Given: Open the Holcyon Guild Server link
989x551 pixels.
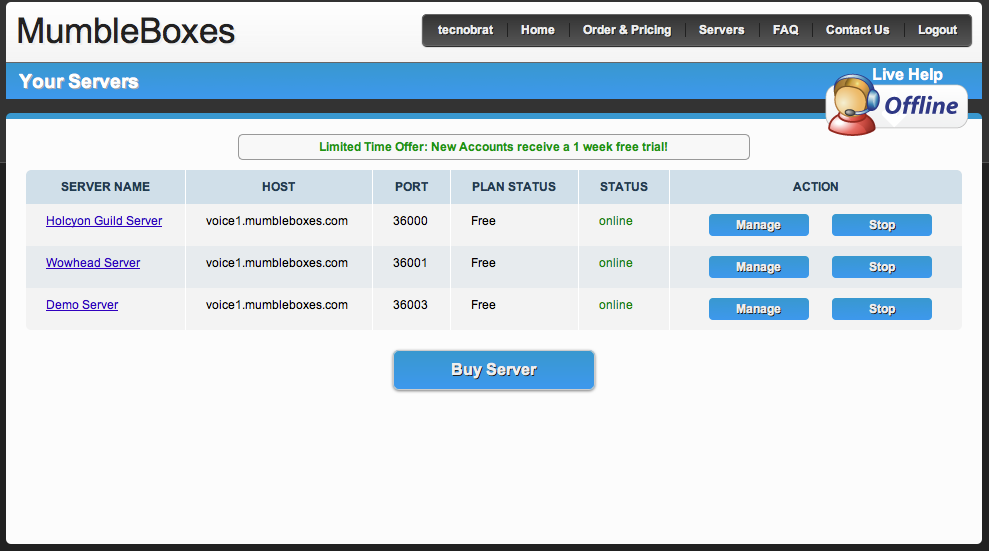Looking at the screenshot, I should pos(104,221).
